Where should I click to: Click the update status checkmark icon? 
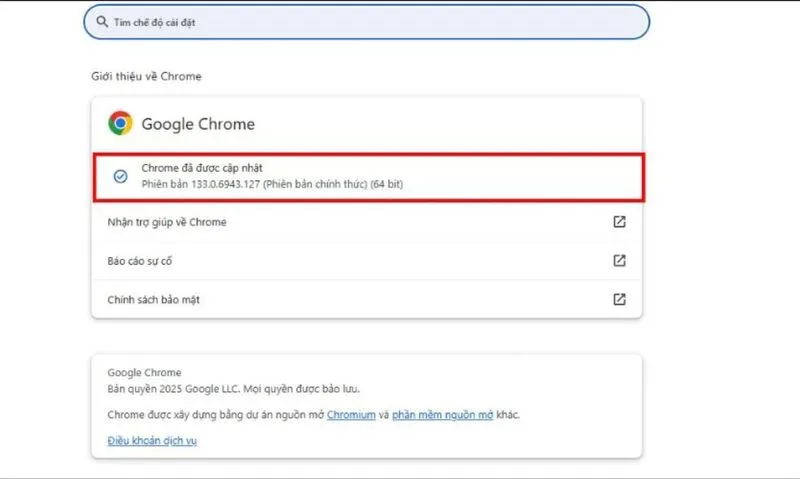click(120, 176)
